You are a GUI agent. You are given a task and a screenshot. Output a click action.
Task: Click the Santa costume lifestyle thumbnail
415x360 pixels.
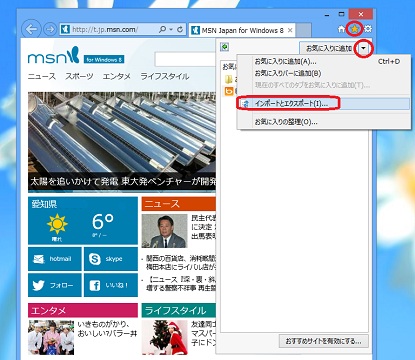coord(164,337)
